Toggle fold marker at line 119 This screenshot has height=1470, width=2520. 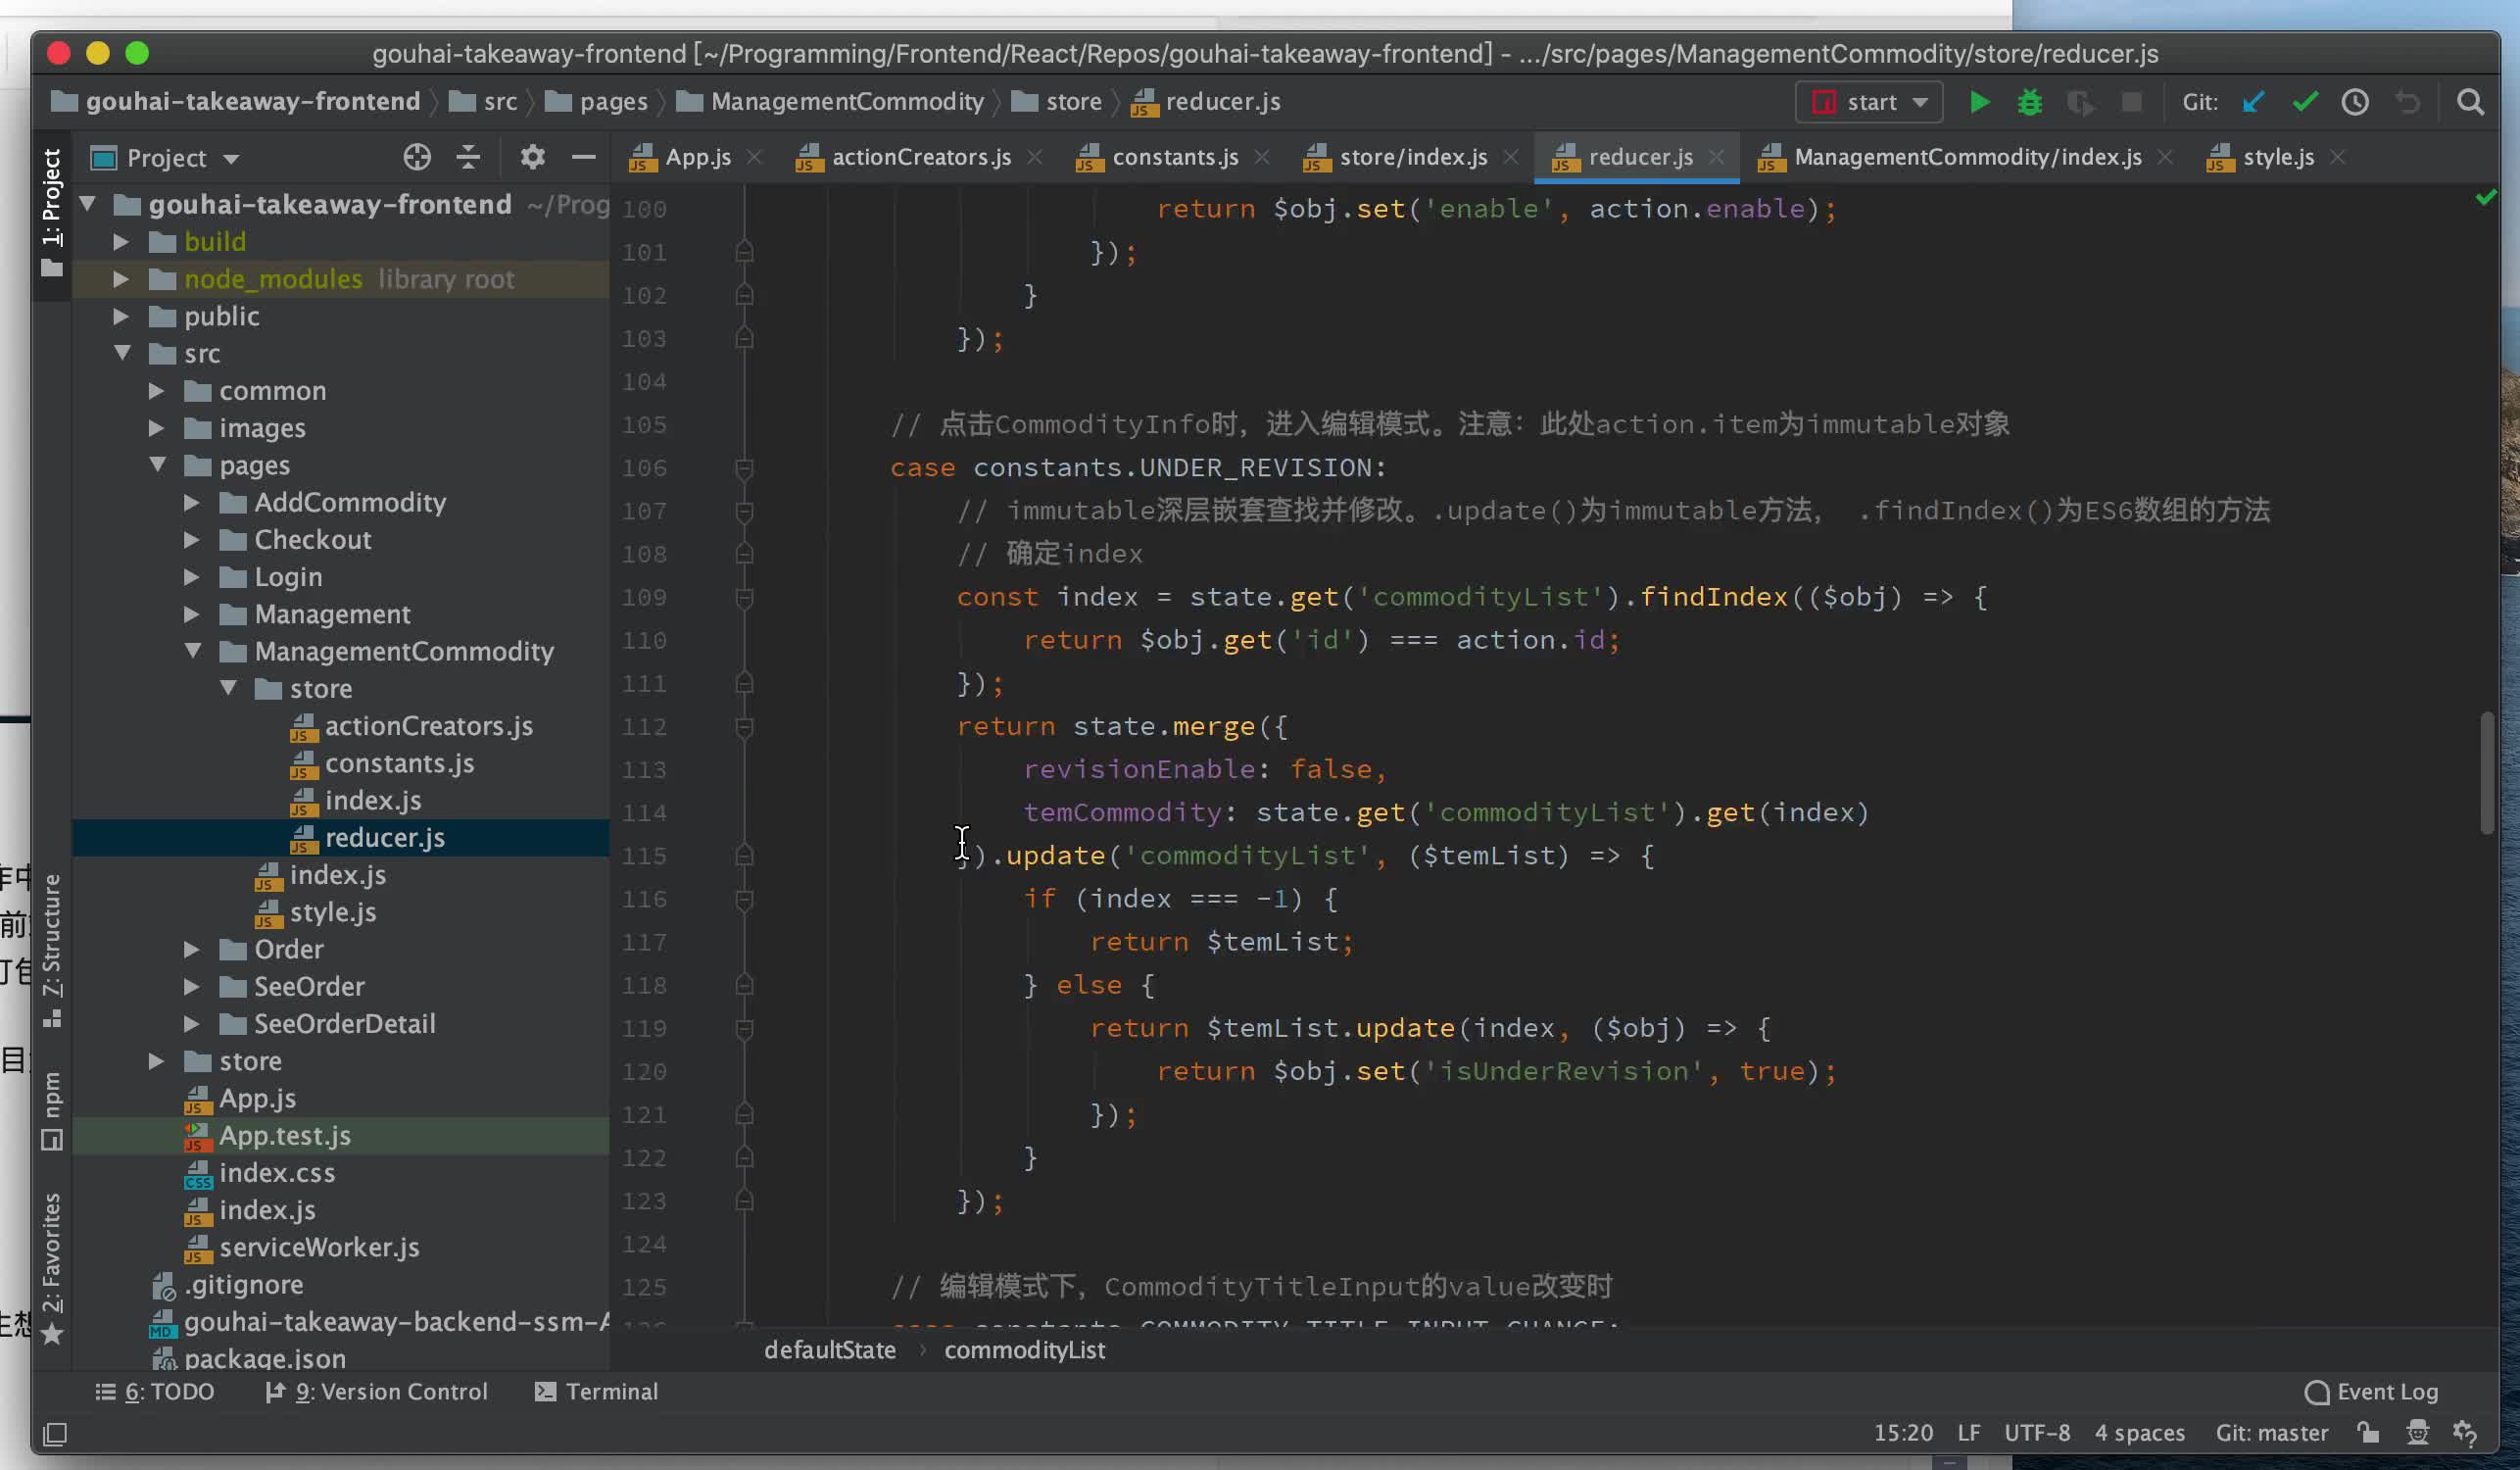tap(744, 1028)
